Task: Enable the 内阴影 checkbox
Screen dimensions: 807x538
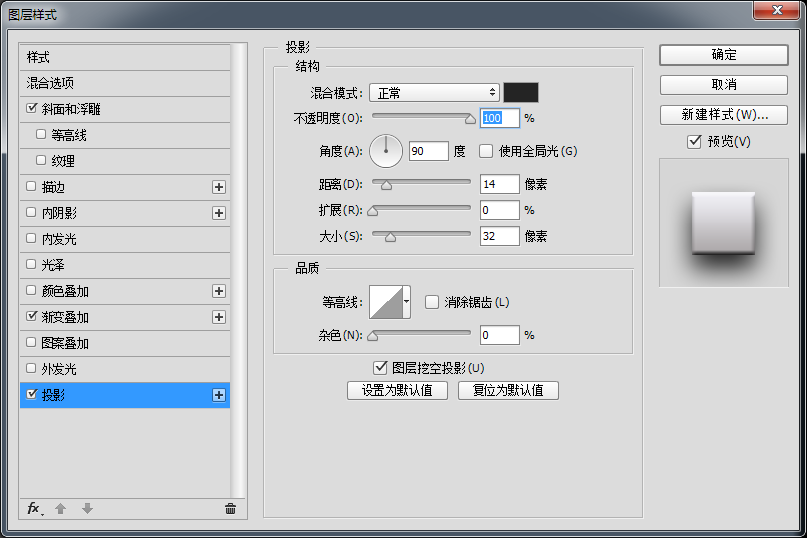Action: (31, 212)
